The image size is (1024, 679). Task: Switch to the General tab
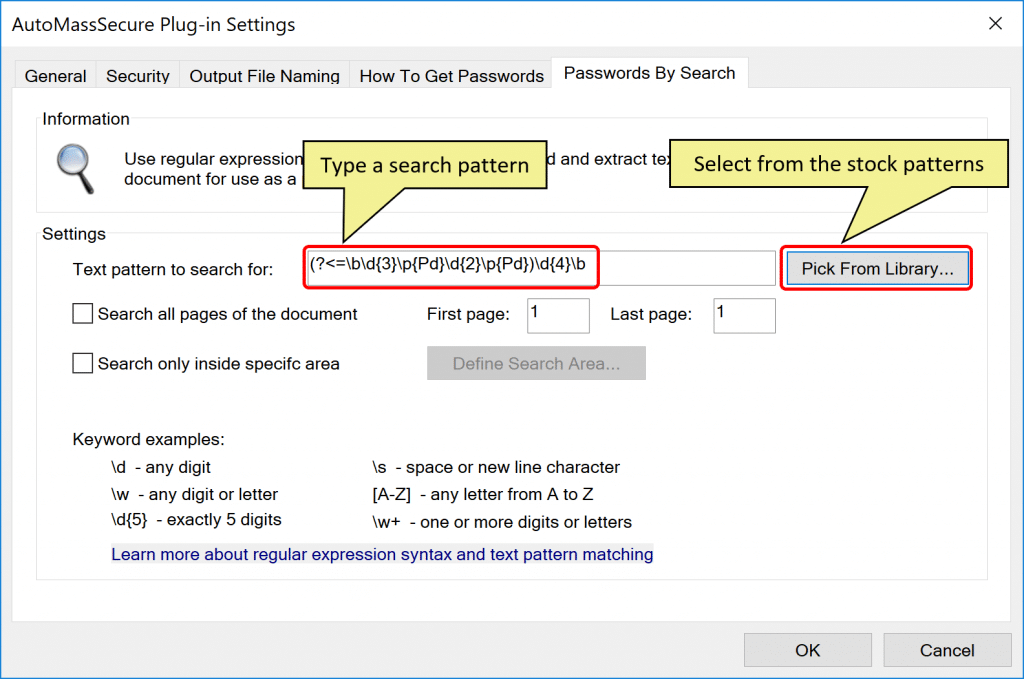tap(56, 76)
